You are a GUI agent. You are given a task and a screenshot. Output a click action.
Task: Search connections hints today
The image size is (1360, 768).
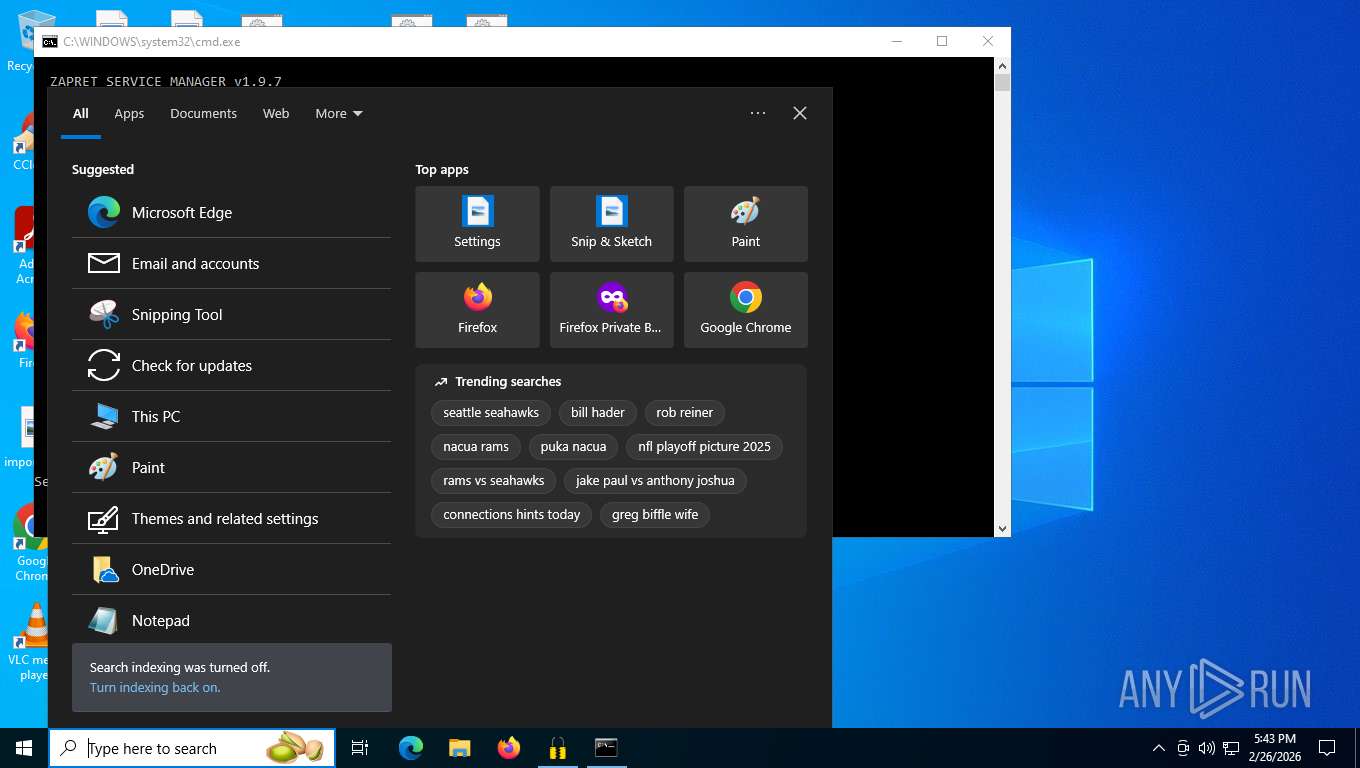pyautogui.click(x=512, y=514)
